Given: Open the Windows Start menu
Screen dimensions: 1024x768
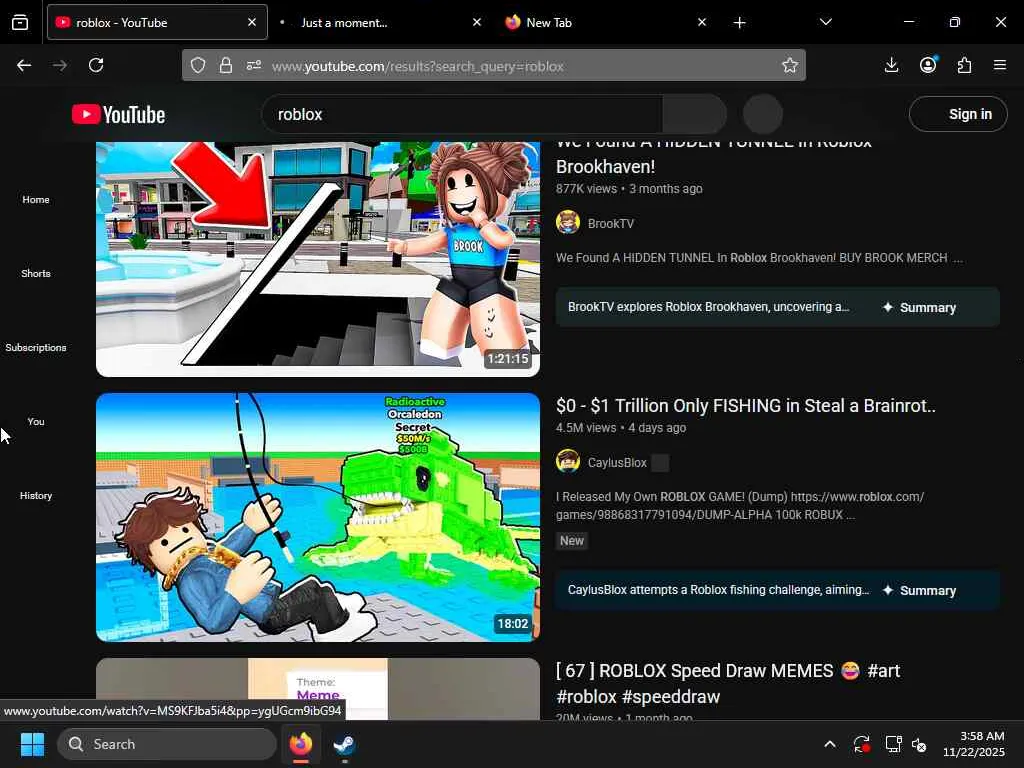Looking at the screenshot, I should coord(32,744).
